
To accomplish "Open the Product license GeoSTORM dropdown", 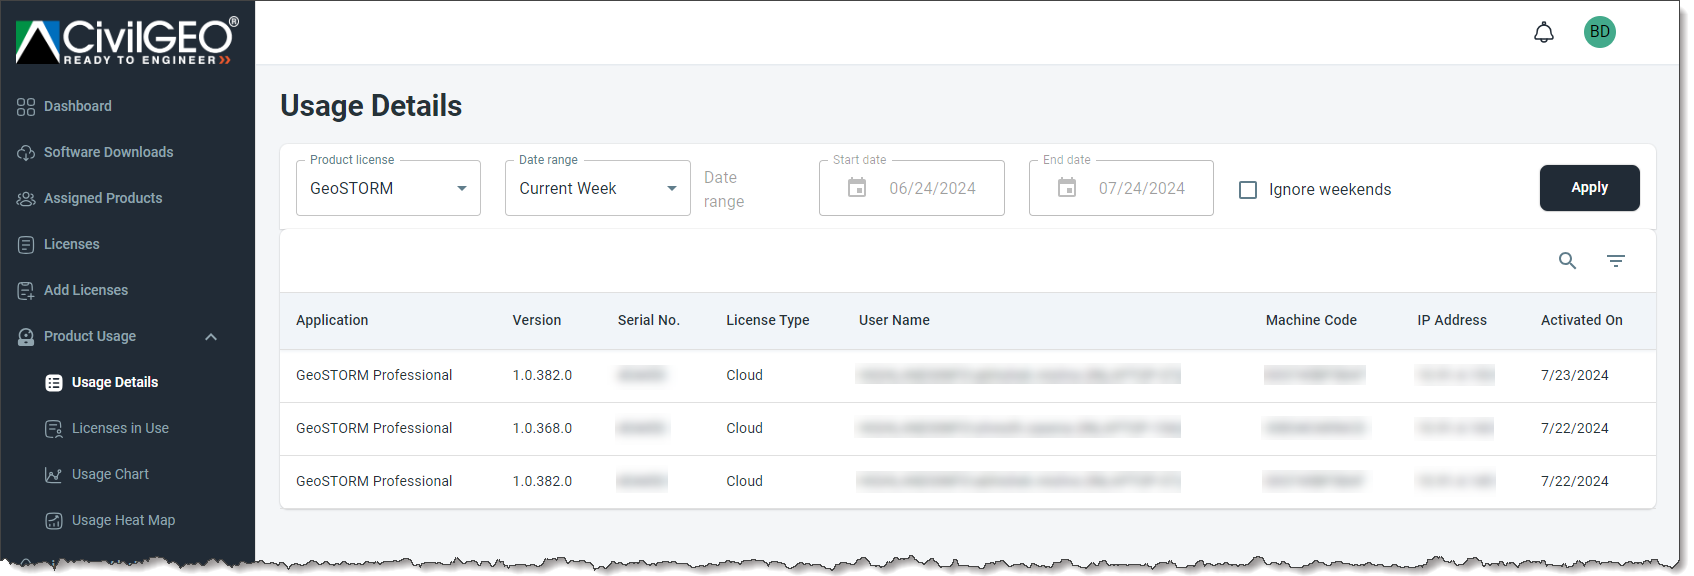I will point(388,188).
